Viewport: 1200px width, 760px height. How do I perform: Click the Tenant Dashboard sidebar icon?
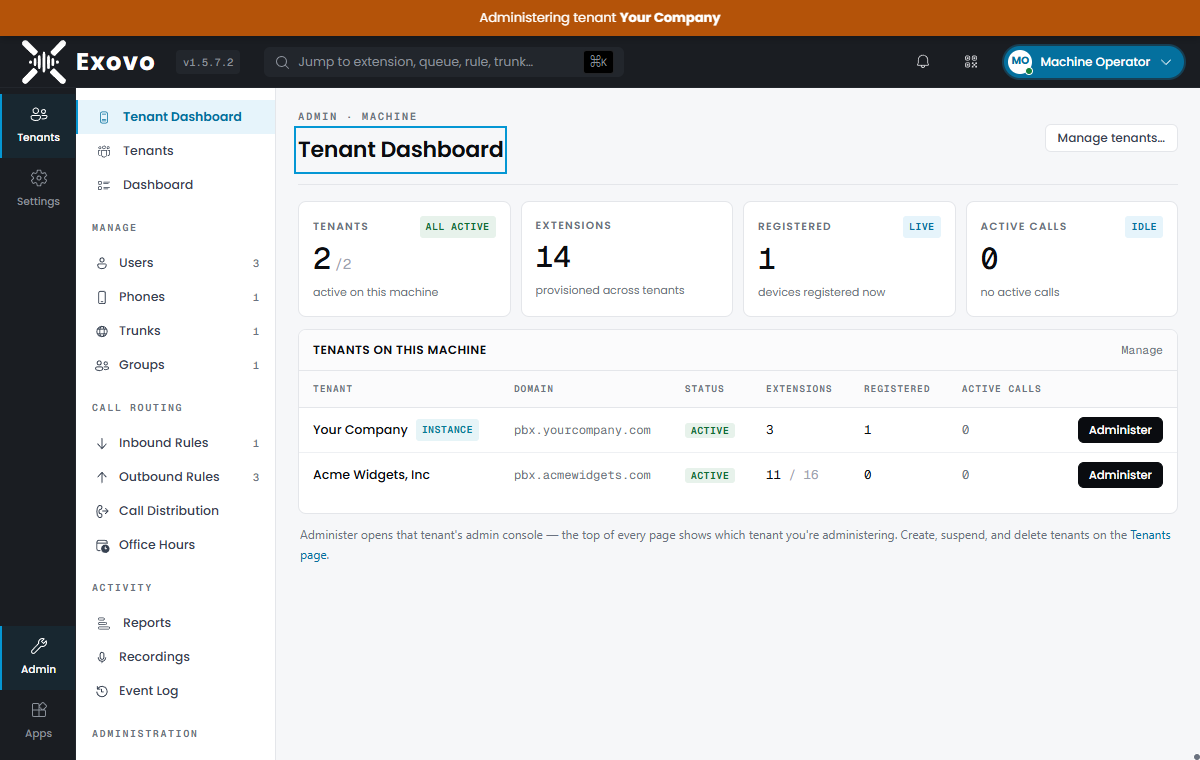pos(104,117)
